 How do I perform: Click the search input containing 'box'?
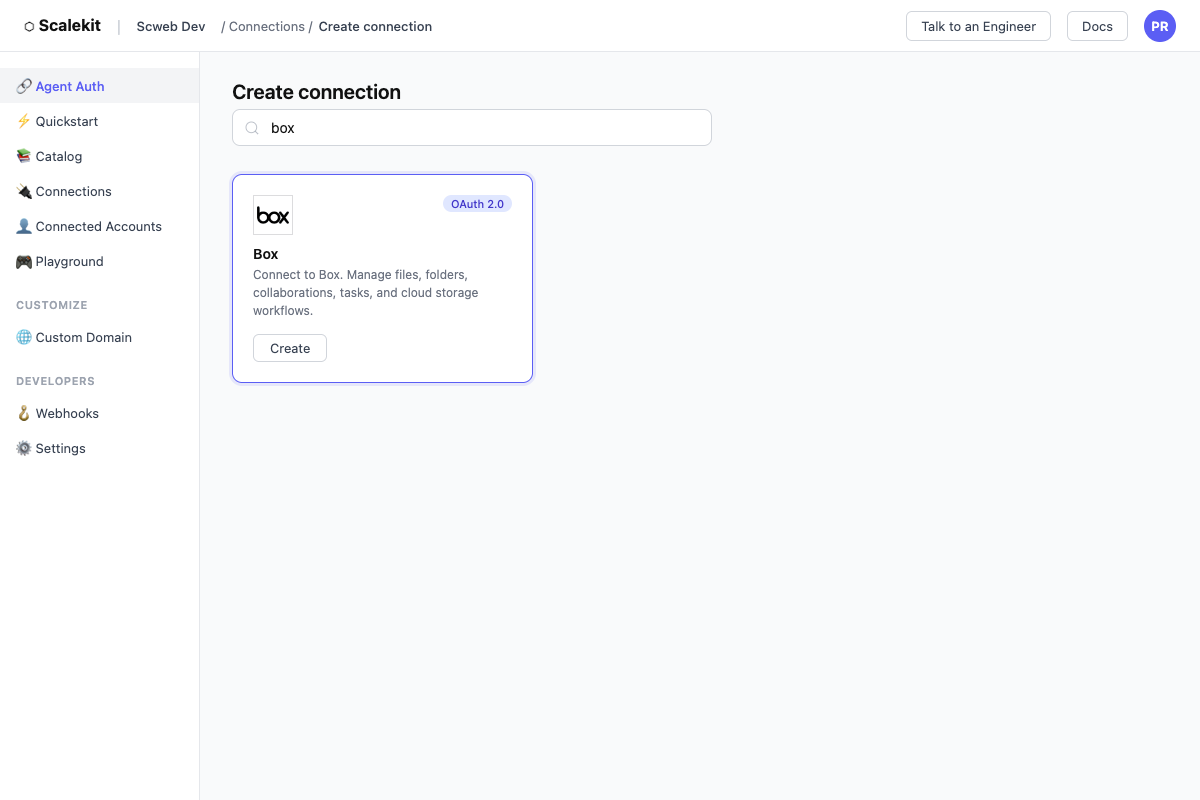(x=471, y=127)
